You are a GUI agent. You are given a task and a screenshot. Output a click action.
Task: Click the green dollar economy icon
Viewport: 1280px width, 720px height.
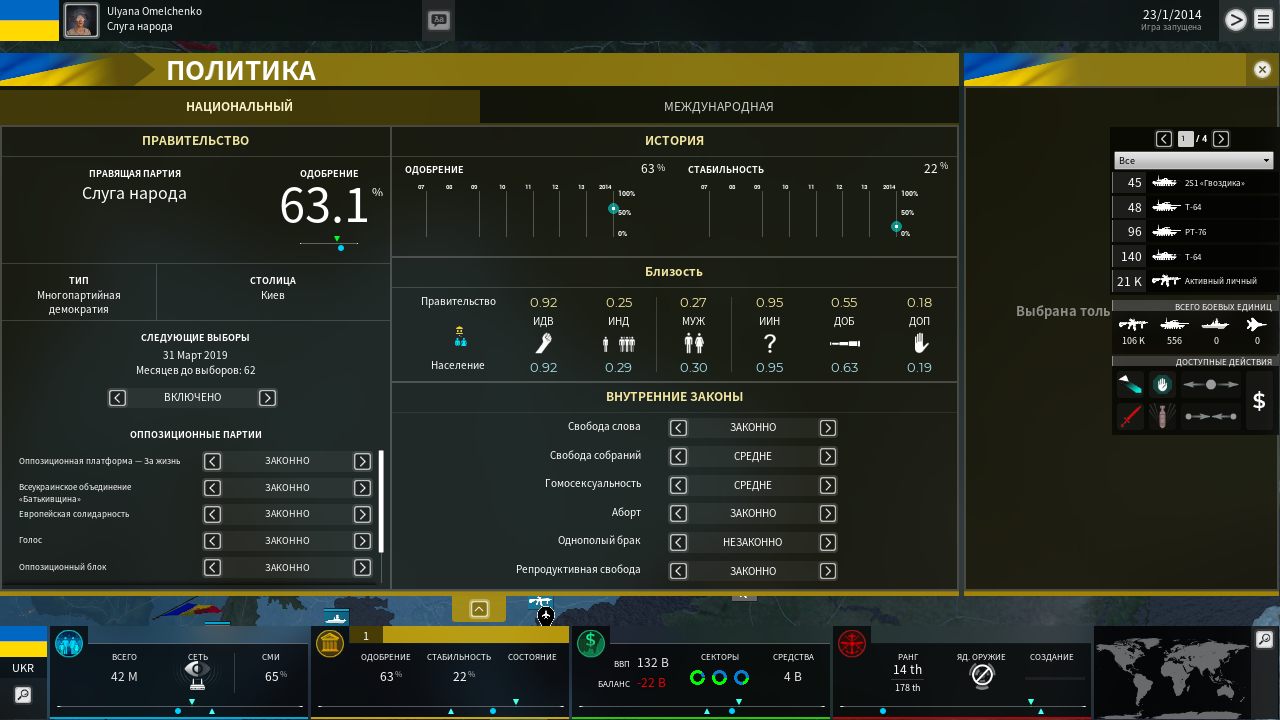(590, 643)
